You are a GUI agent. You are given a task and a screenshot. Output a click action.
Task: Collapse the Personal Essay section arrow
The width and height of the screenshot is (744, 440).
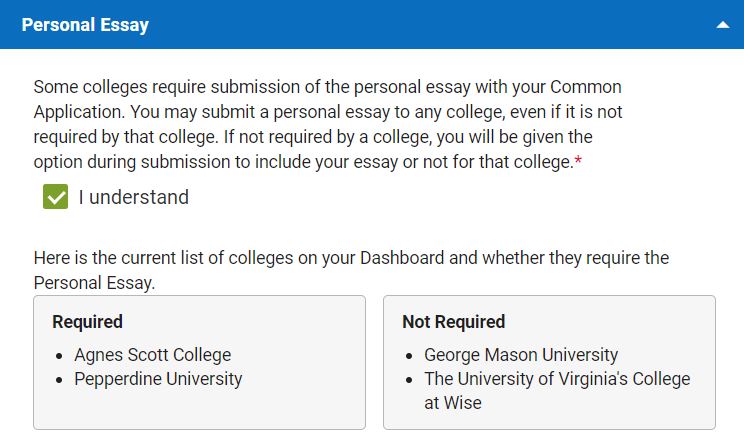click(x=723, y=26)
